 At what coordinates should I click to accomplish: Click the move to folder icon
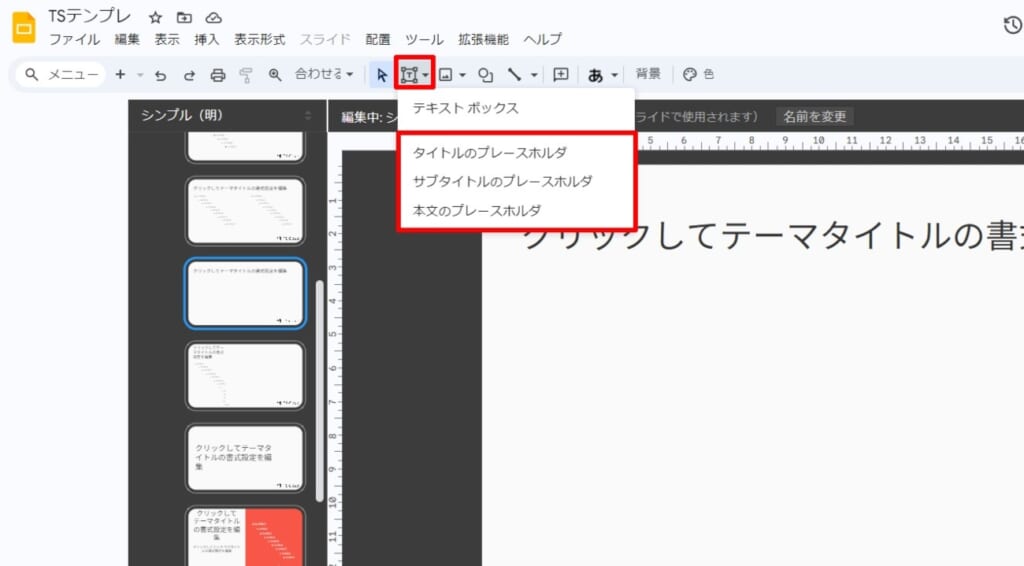tap(184, 18)
